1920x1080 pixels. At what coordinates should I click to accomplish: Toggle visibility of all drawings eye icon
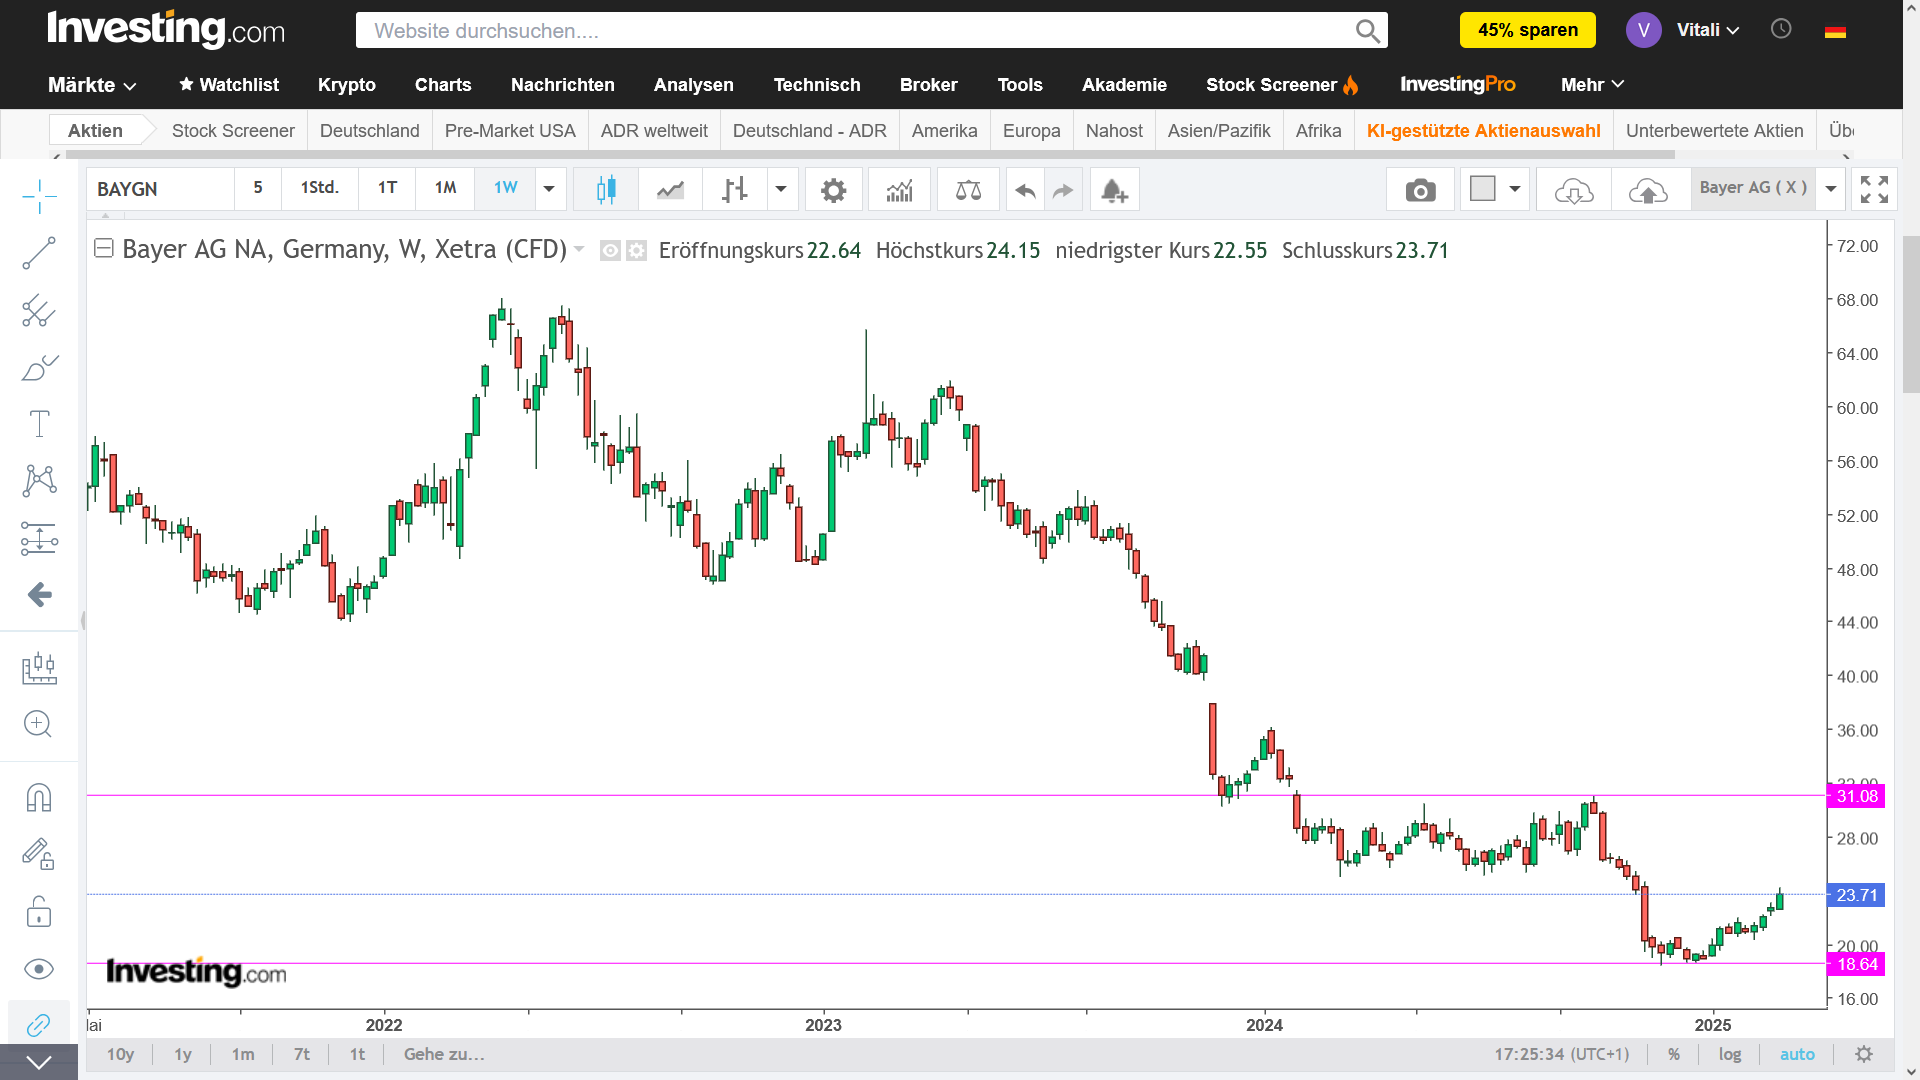pos(39,969)
